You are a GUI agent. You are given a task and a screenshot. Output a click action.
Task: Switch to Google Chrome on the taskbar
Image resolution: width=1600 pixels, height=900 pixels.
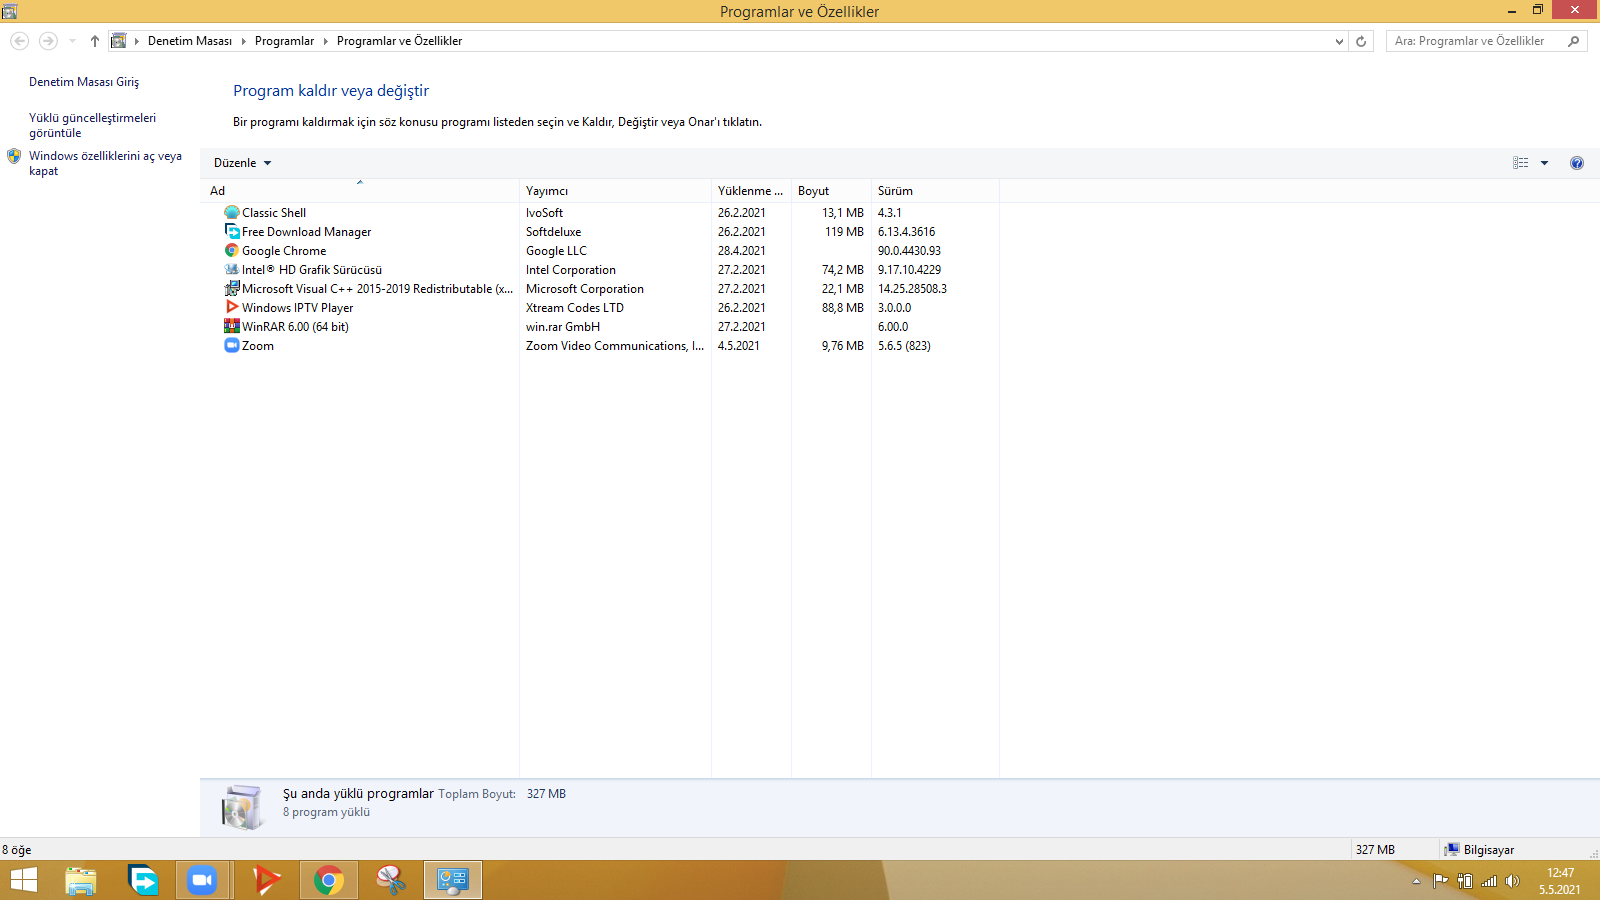tap(329, 880)
